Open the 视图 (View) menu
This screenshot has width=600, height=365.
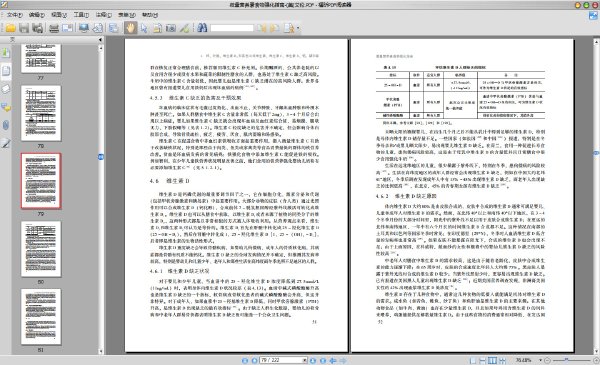(59, 15)
